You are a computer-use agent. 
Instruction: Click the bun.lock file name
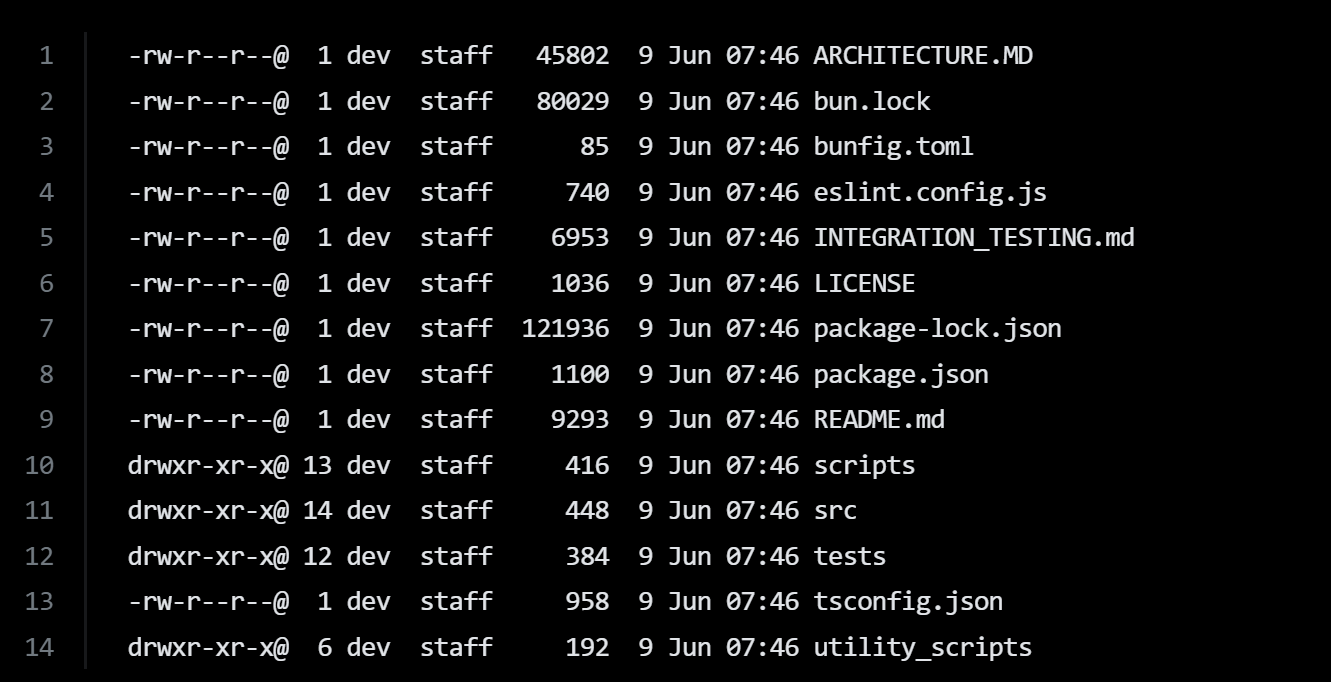872,101
